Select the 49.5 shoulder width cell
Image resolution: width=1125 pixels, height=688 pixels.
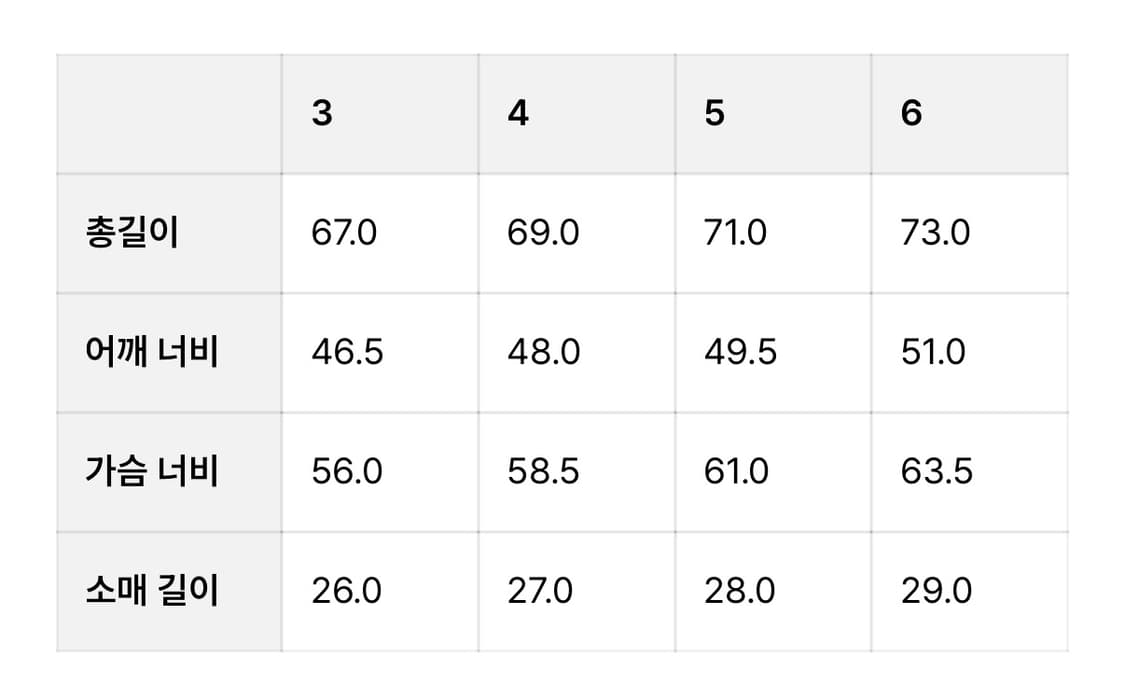(773, 352)
